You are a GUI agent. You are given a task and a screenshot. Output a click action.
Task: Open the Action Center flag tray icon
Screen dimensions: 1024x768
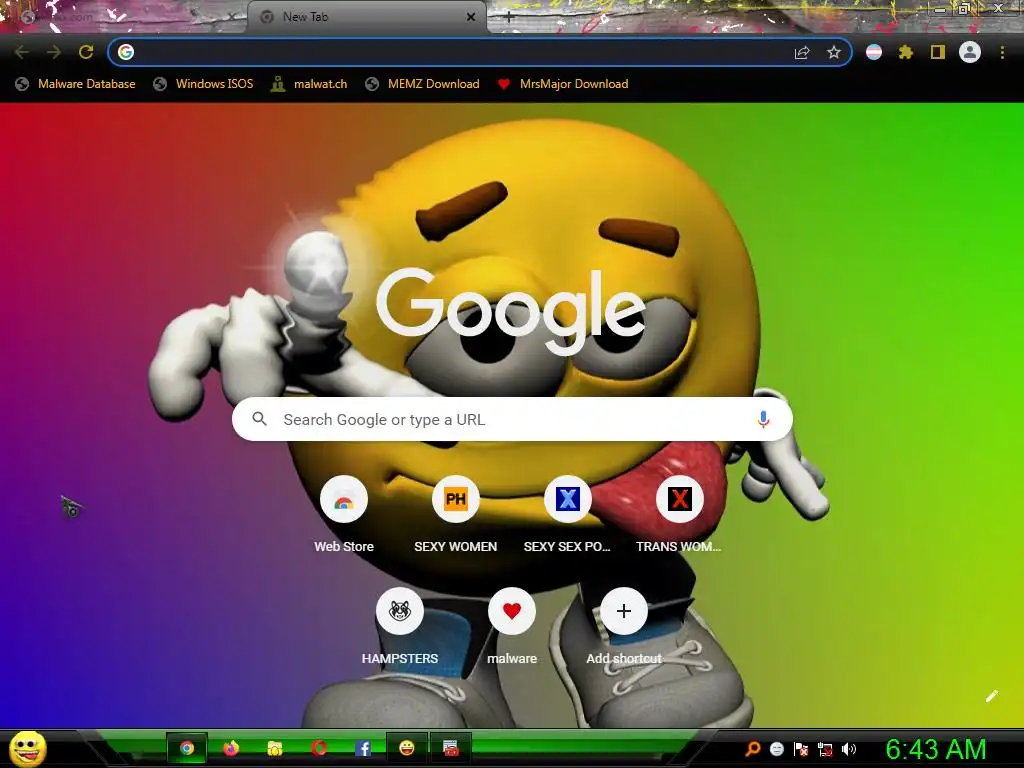point(801,749)
